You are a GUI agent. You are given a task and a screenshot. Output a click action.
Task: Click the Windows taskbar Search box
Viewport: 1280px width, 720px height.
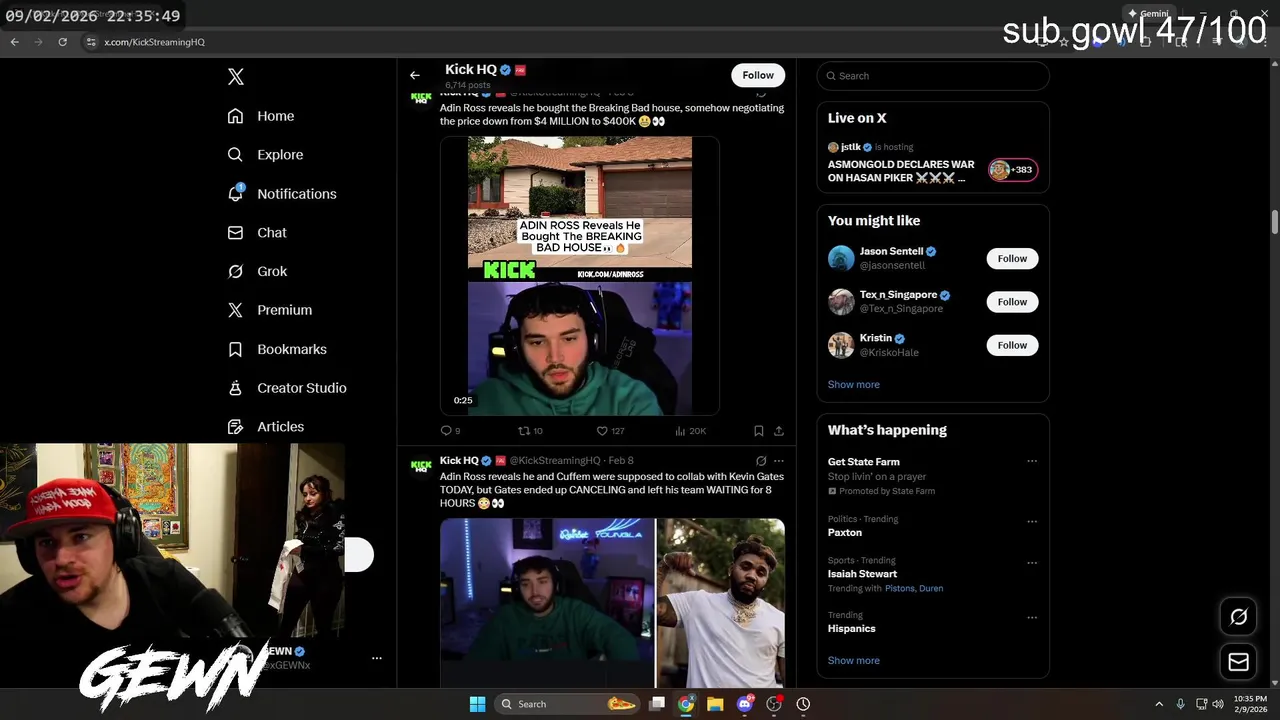coord(567,704)
